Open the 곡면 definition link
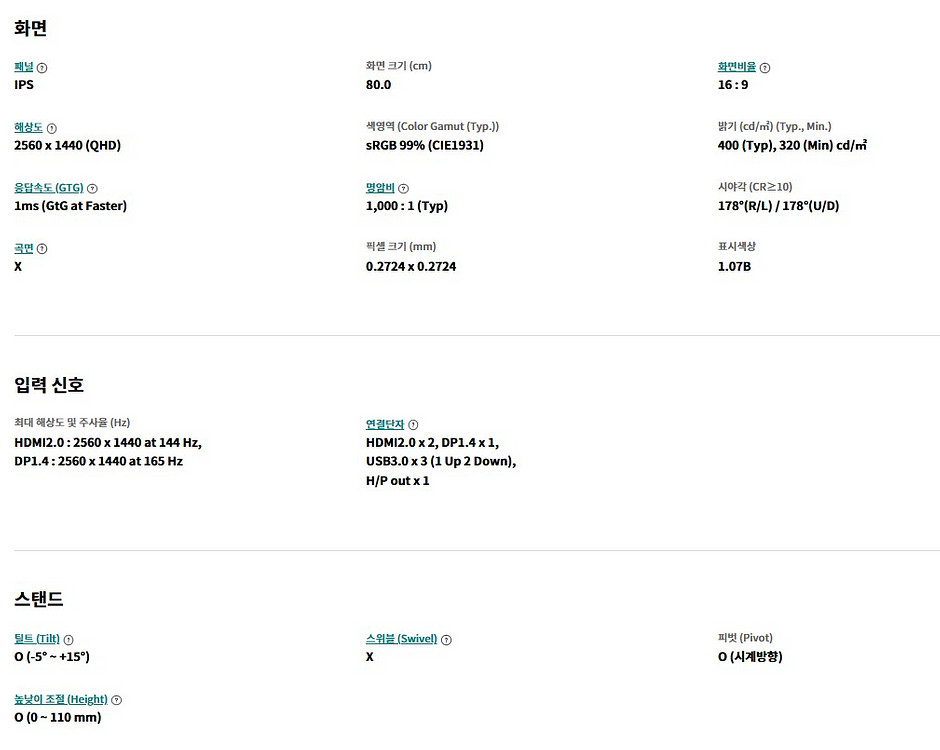This screenshot has height=750, width=940. point(24,248)
